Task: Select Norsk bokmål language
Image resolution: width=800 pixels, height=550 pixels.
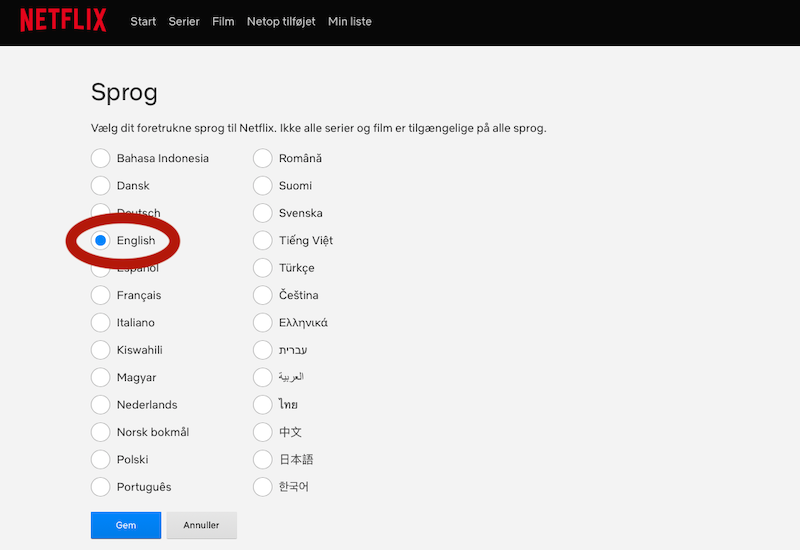Action: (x=101, y=432)
